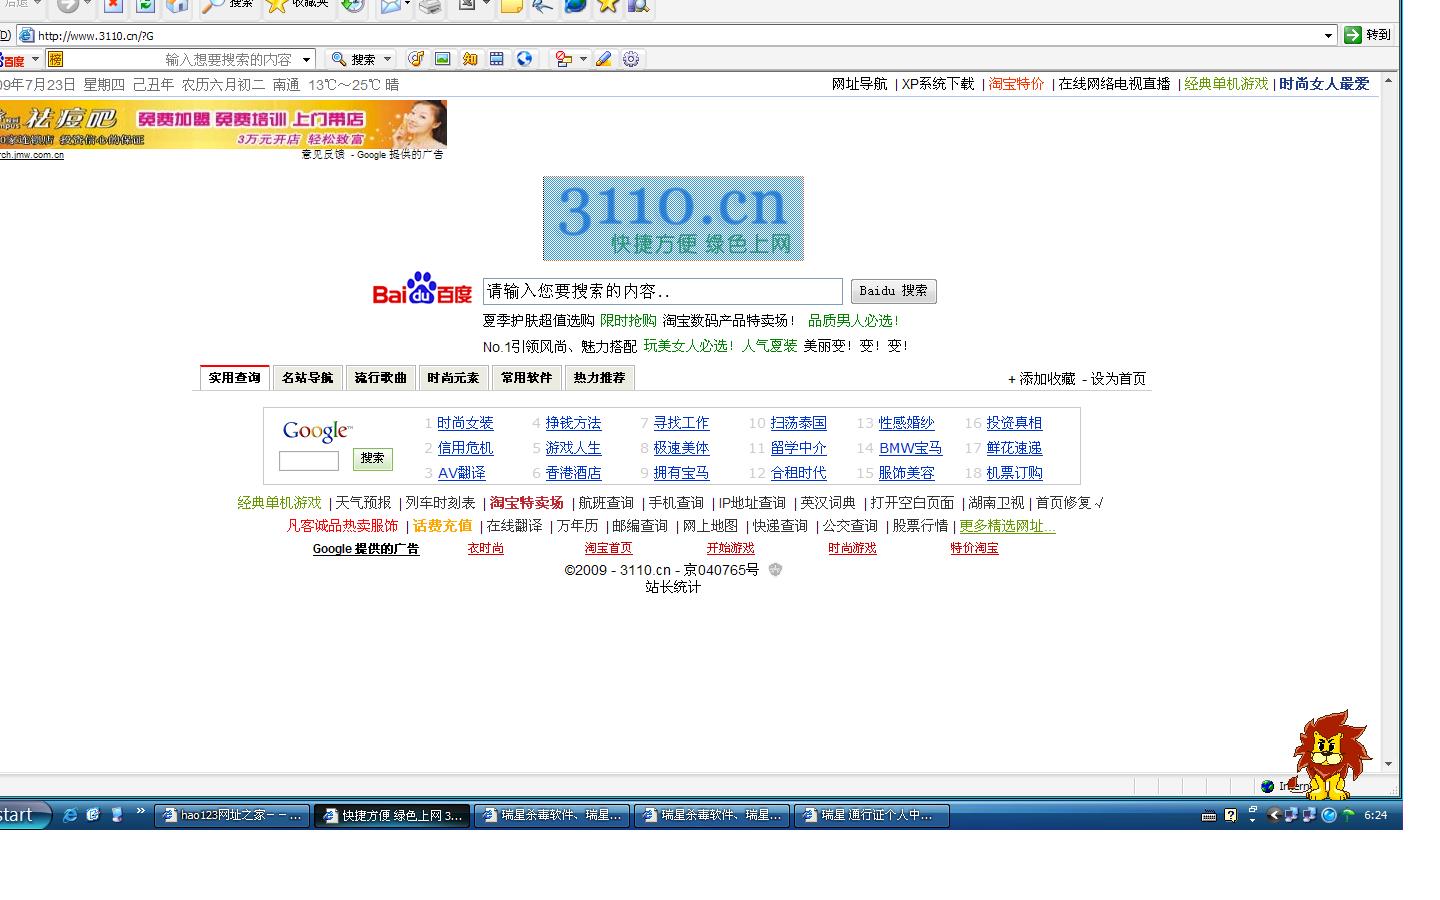Open browsing History clock icon

(352, 6)
